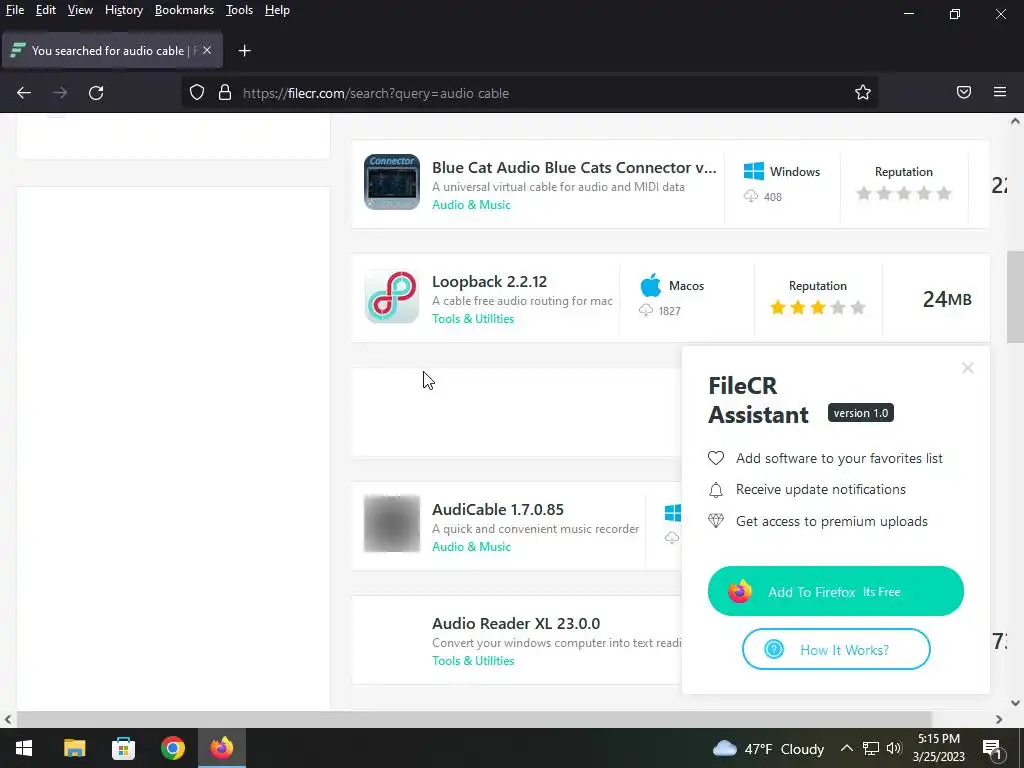Open the Loopback 2.2.12 title link
This screenshot has height=768, width=1024.
(x=489, y=281)
